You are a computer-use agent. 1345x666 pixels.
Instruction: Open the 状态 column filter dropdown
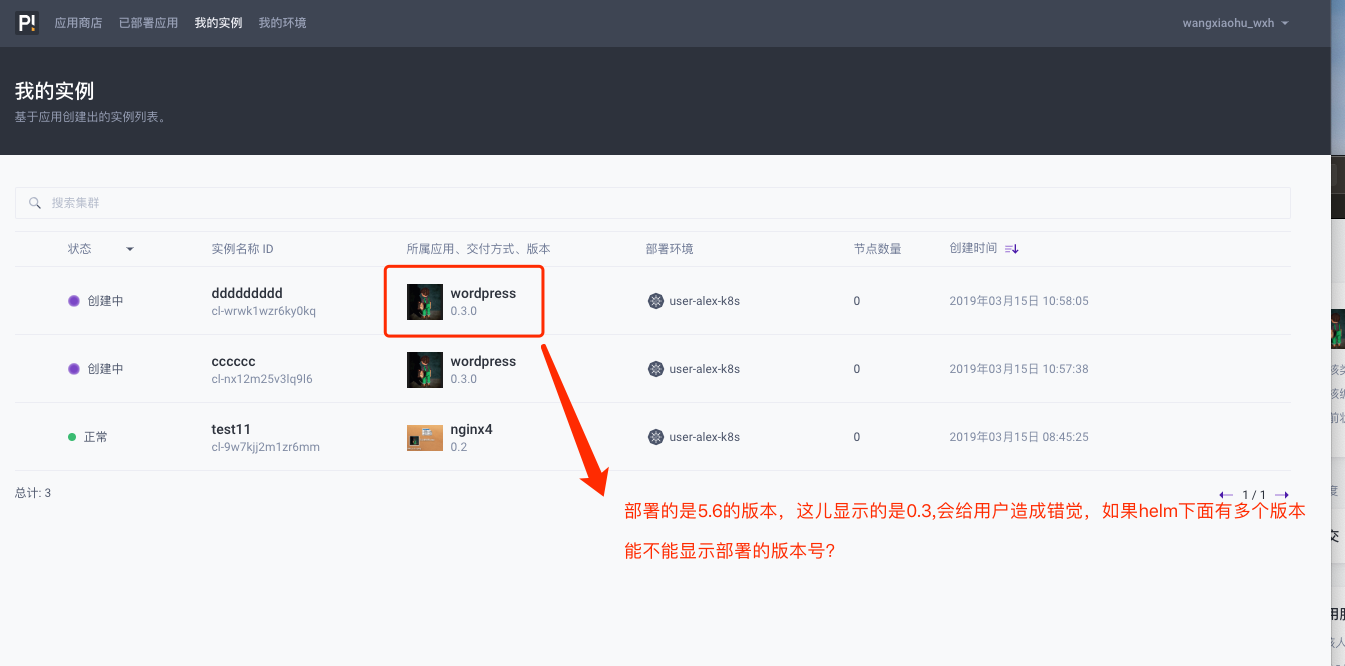coord(129,248)
